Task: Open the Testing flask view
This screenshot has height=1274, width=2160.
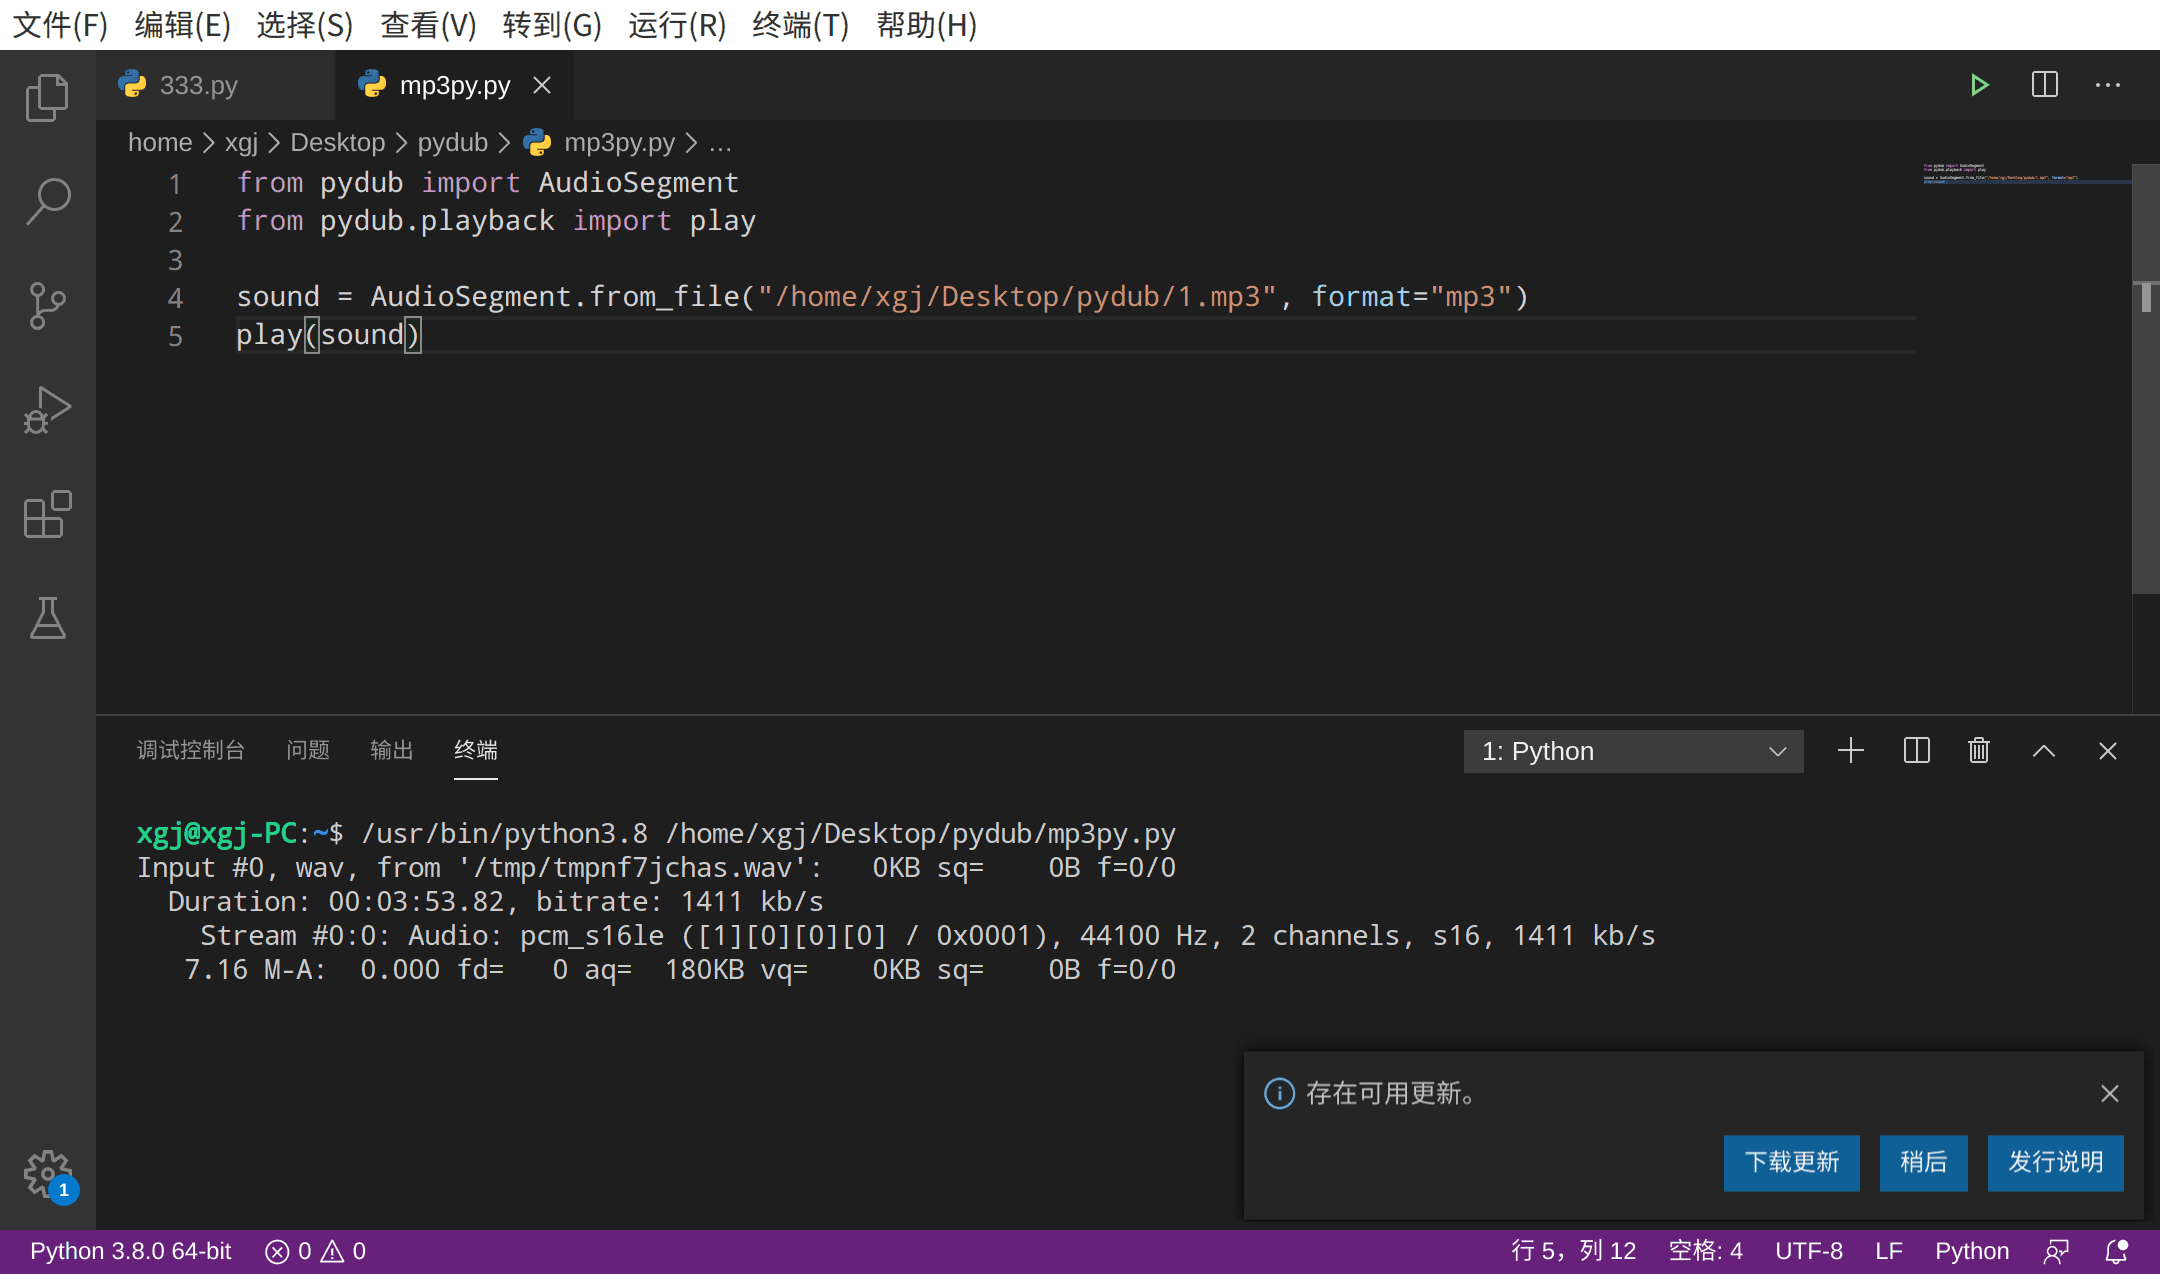Action: pyautogui.click(x=47, y=618)
